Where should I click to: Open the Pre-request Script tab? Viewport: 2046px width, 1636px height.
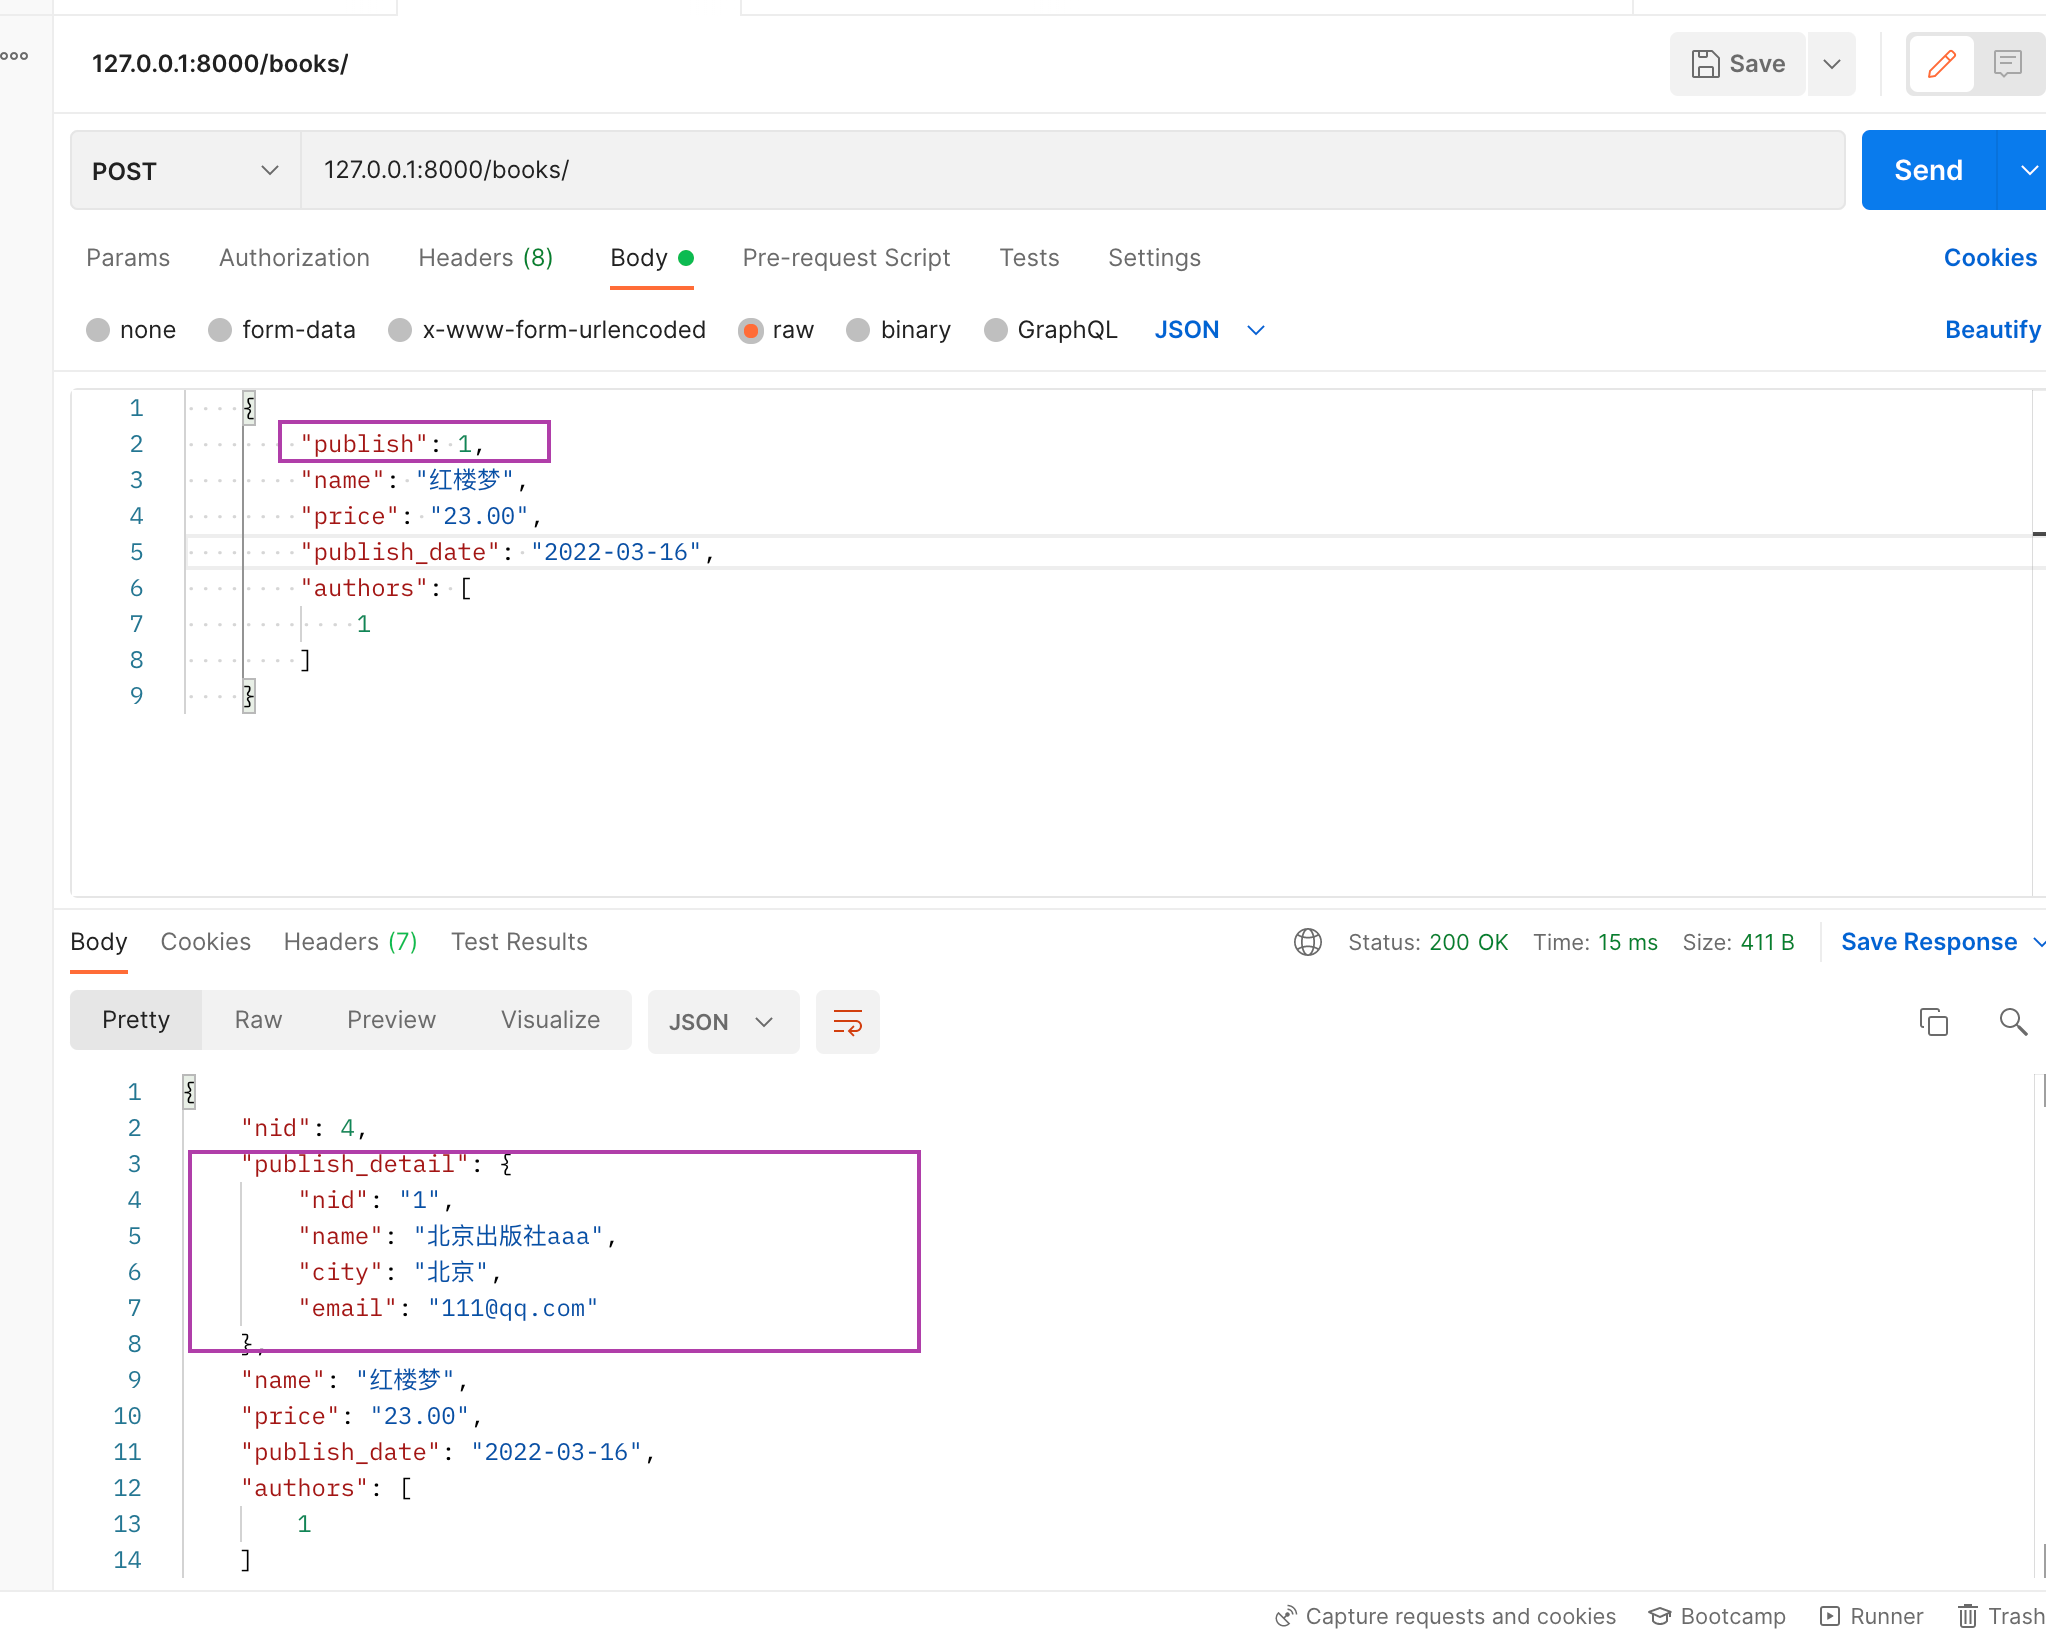pyautogui.click(x=846, y=258)
